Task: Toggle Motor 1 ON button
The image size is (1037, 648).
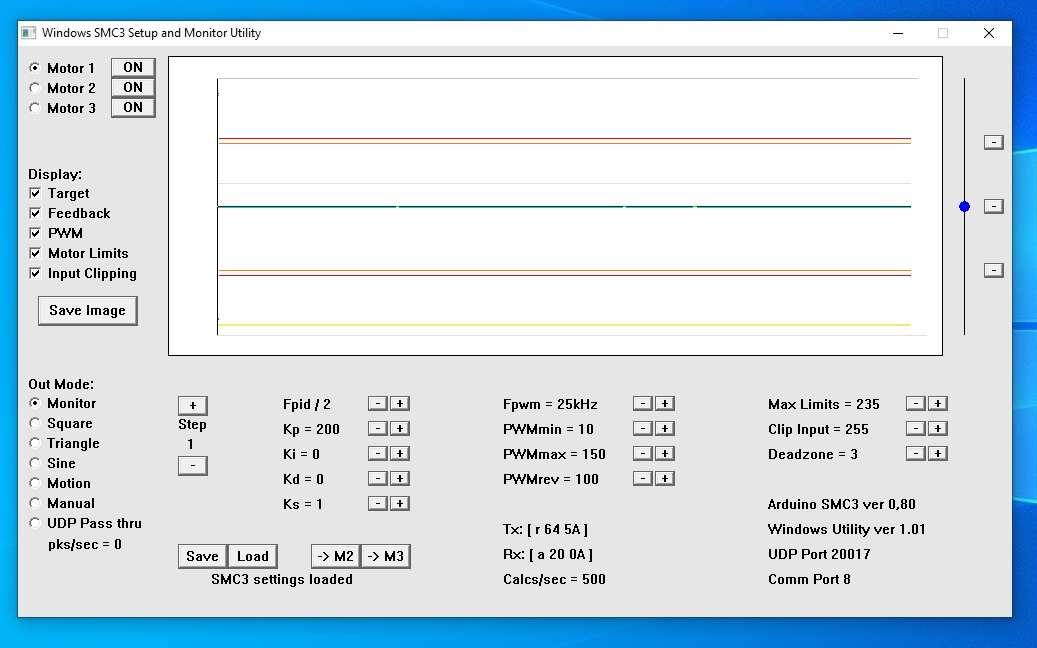Action: [133, 67]
